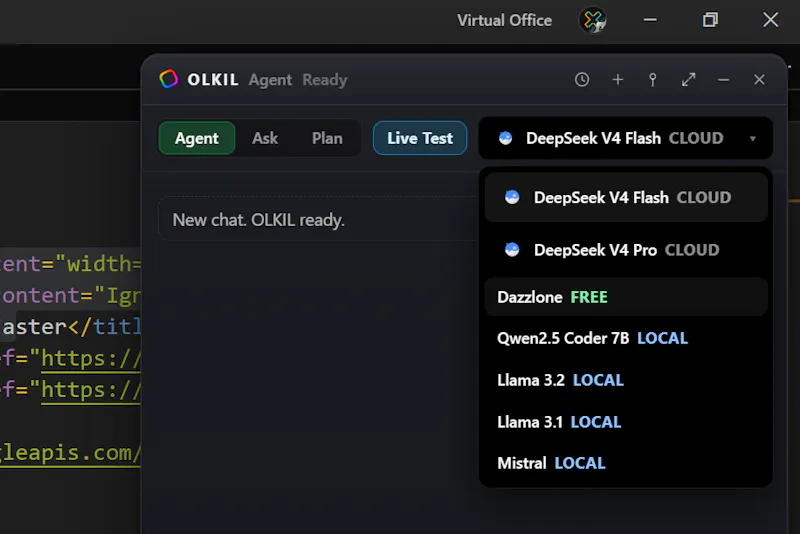Switch to Ask mode
The height and width of the screenshot is (534, 800).
pyautogui.click(x=265, y=138)
